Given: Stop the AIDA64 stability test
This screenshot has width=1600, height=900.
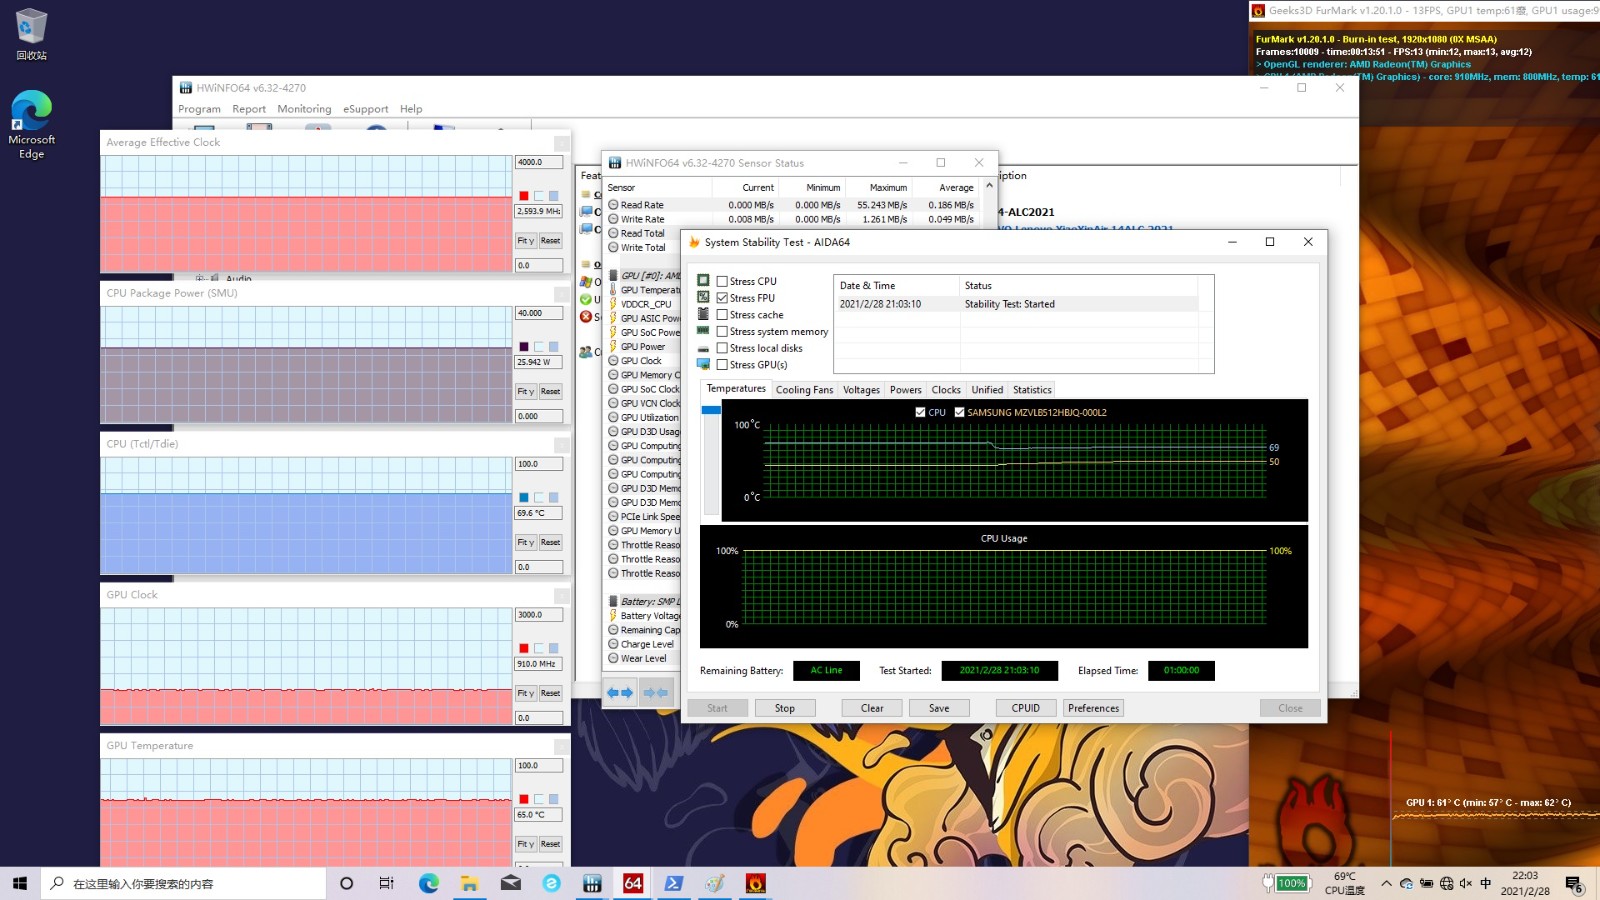Looking at the screenshot, I should [x=785, y=708].
